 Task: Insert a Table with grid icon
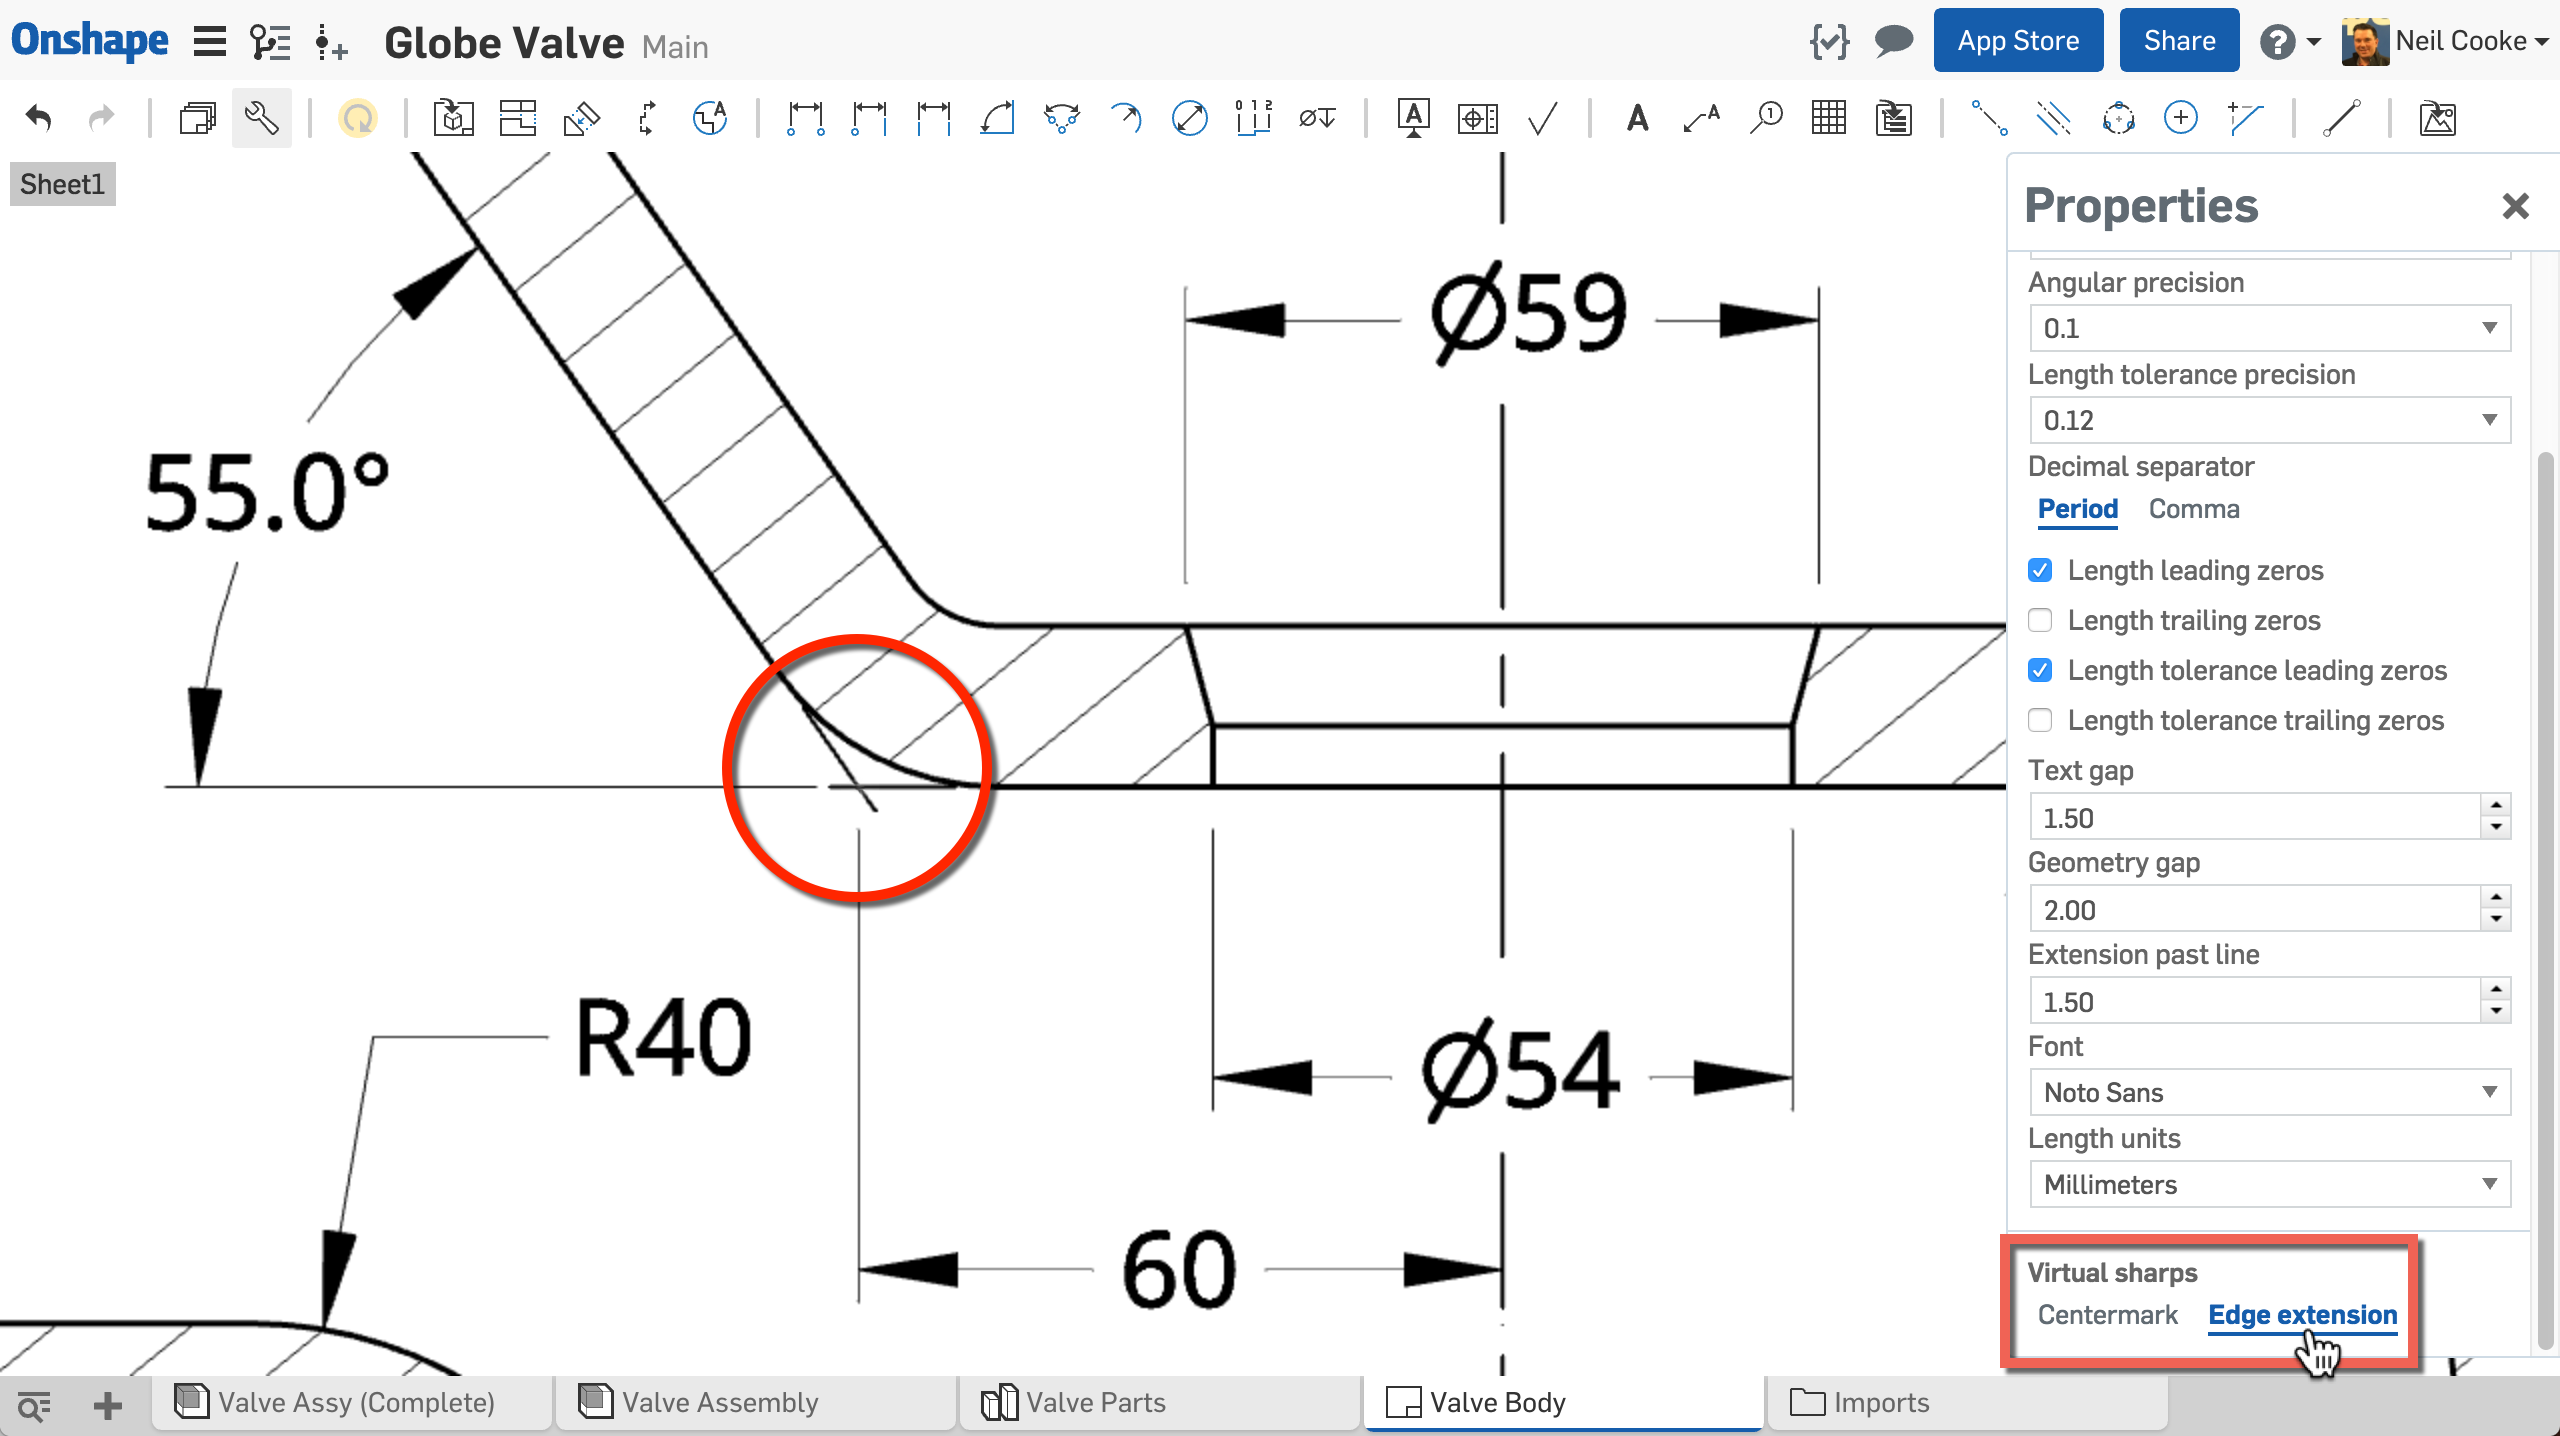click(x=1829, y=118)
